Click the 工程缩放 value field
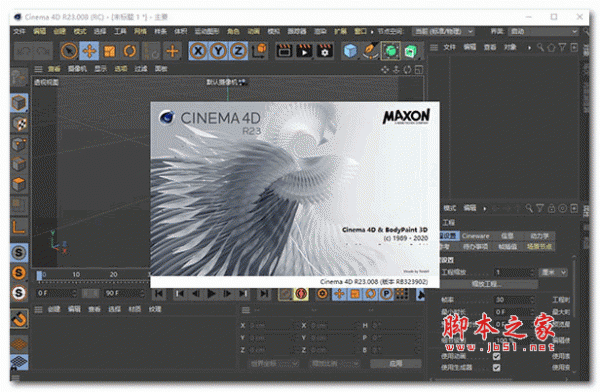600x392 pixels. coord(514,272)
